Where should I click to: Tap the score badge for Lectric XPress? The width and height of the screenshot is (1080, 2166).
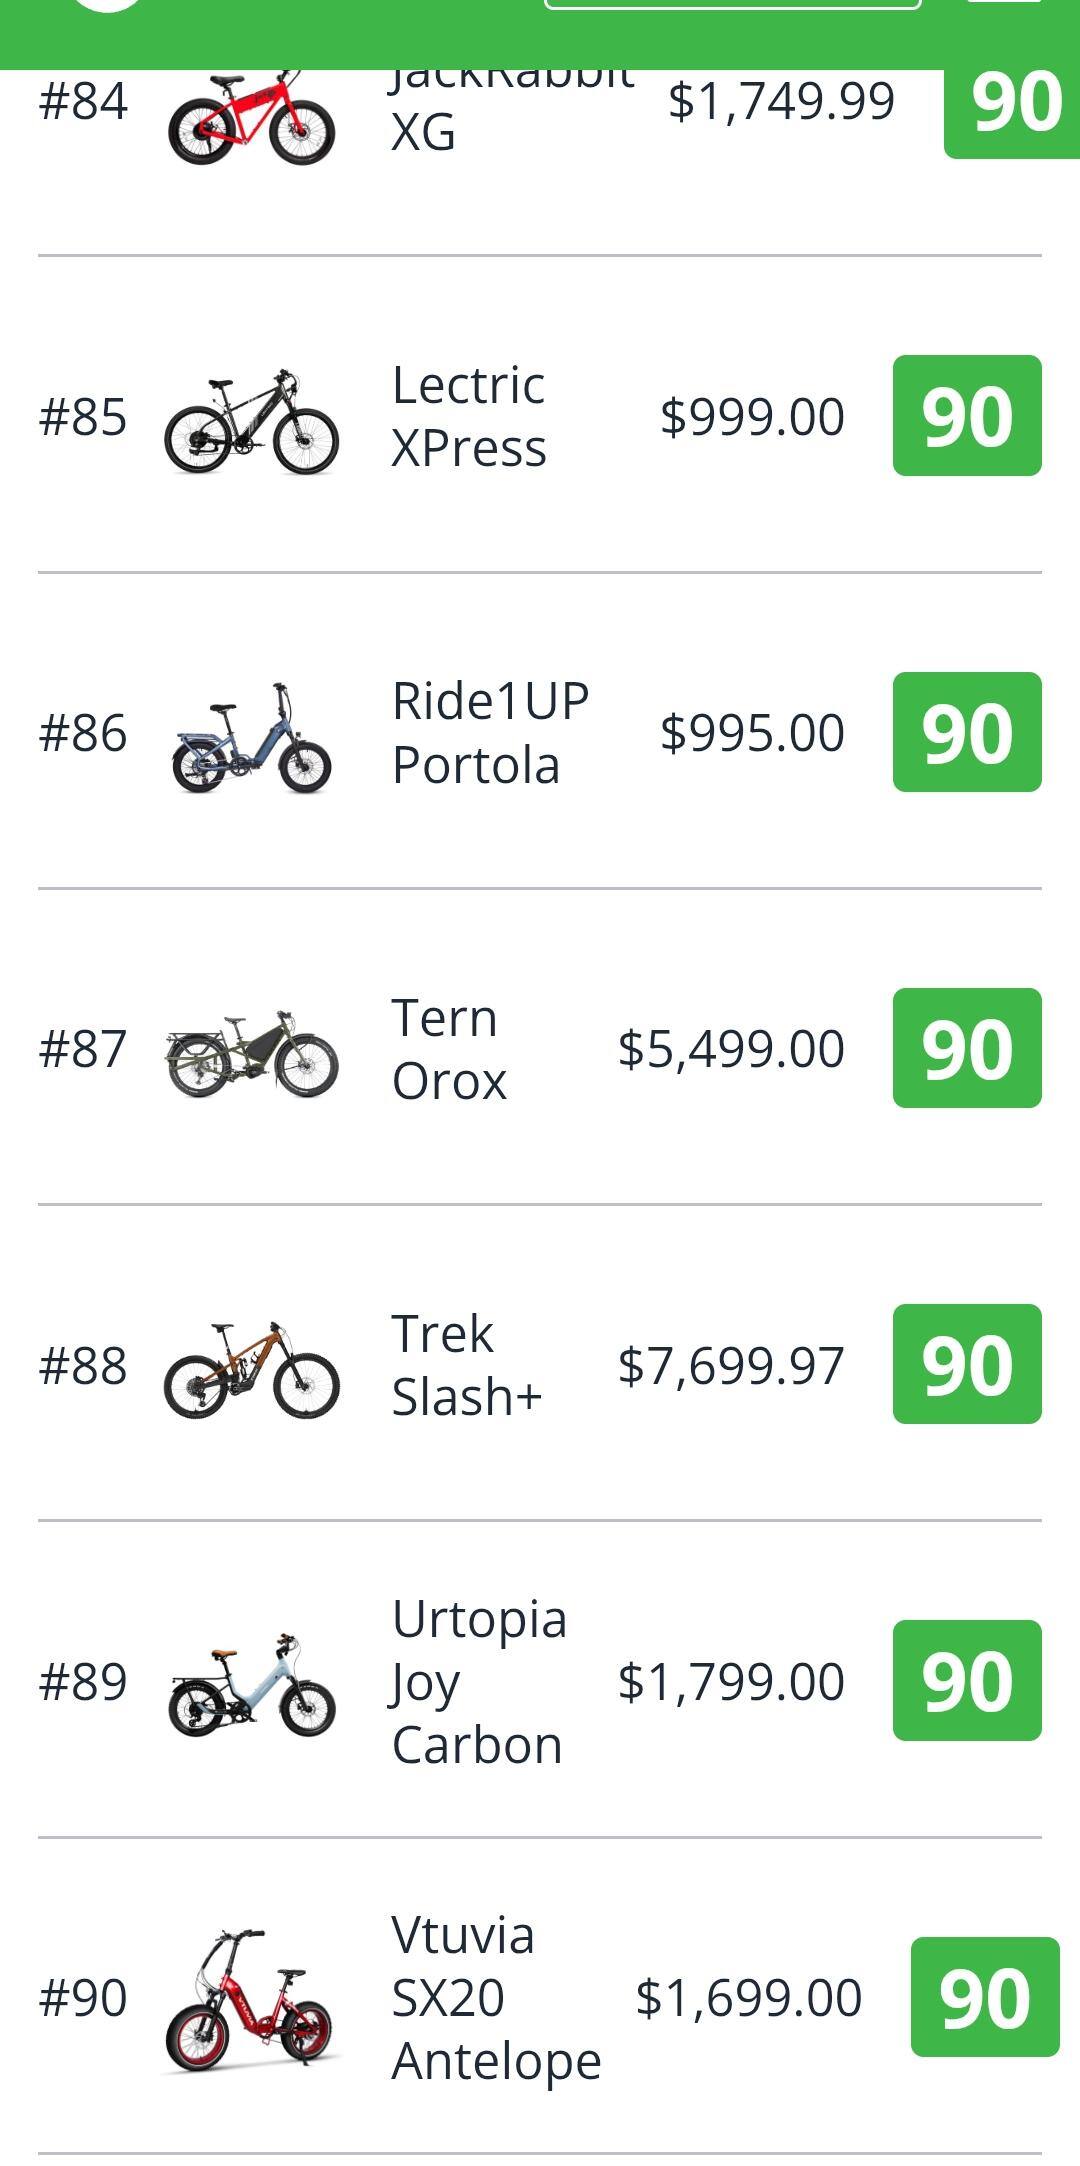[x=966, y=416]
